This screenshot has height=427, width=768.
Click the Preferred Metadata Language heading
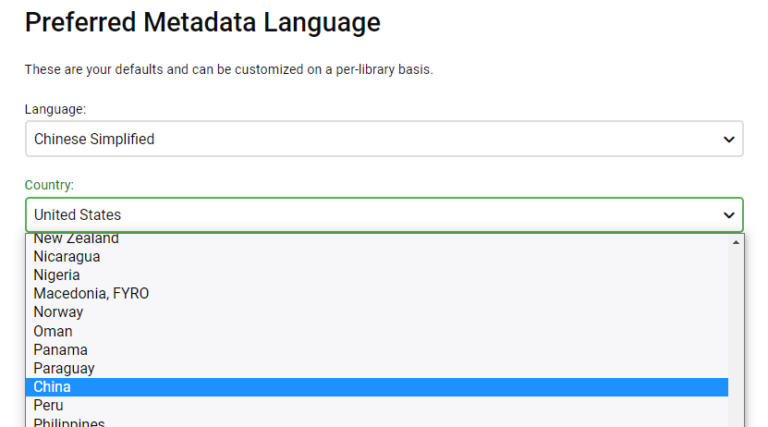pos(202,22)
